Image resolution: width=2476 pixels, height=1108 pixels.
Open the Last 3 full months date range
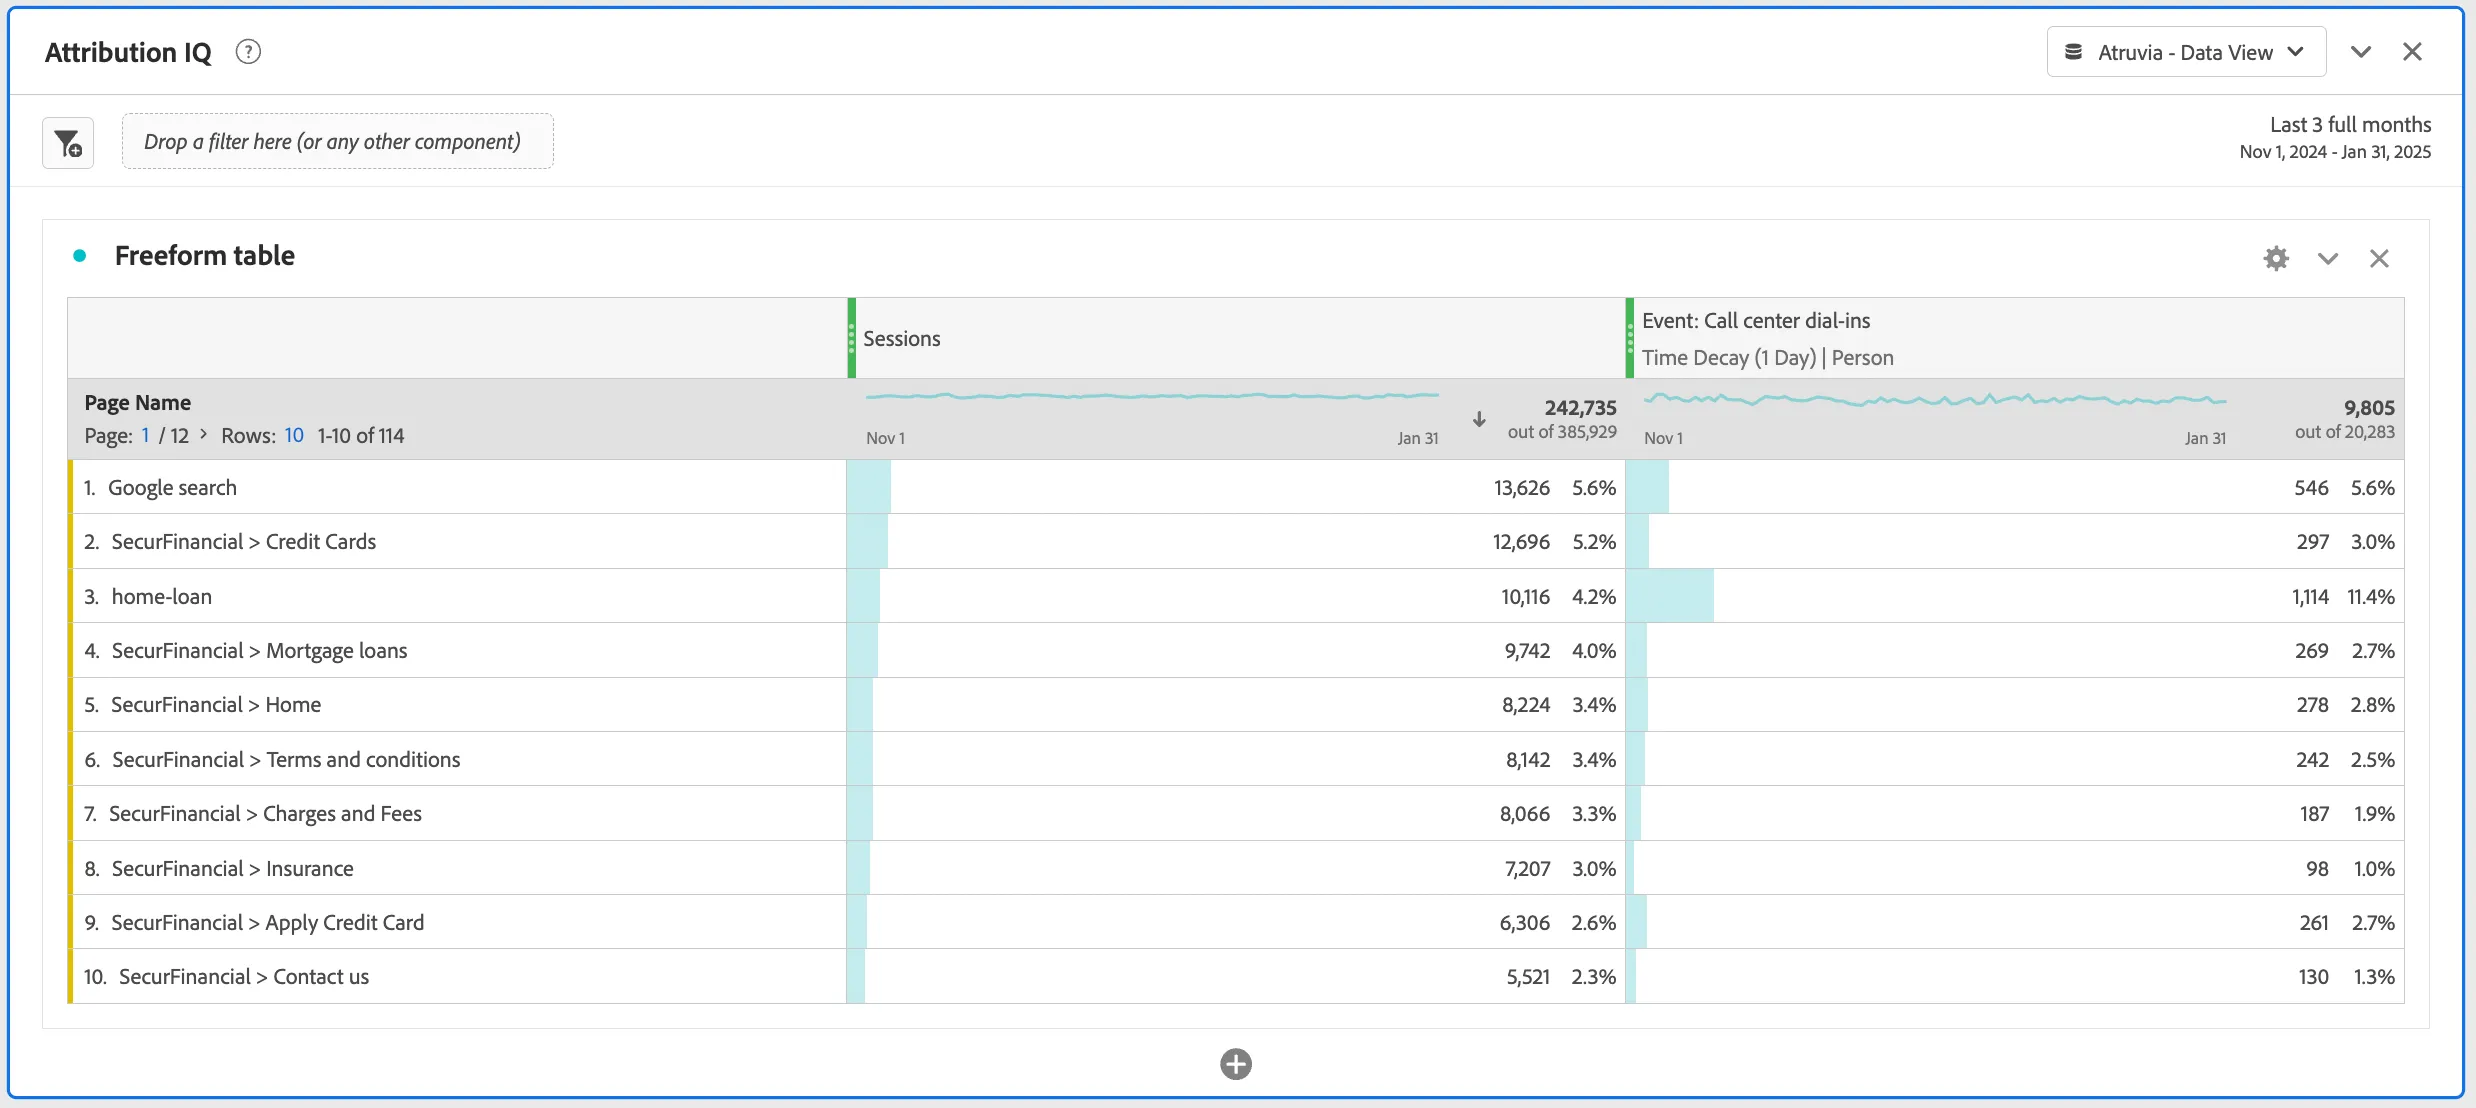pos(2335,137)
